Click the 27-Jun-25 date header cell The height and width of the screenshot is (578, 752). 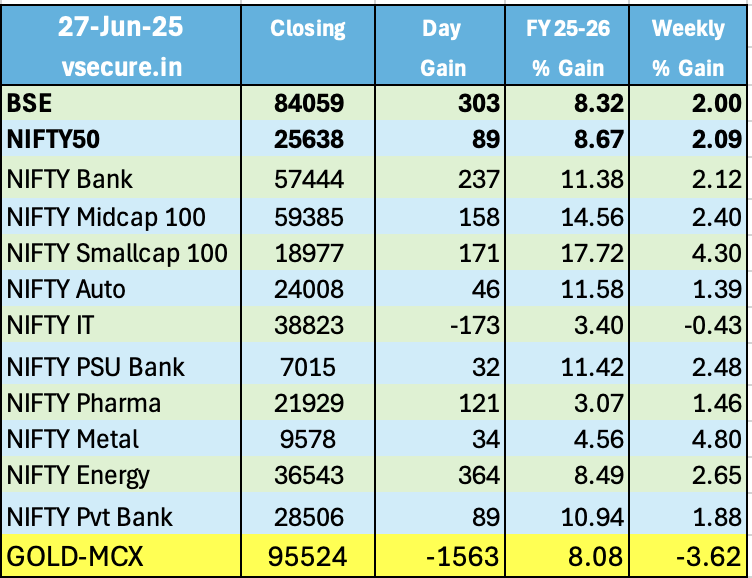click(120, 27)
